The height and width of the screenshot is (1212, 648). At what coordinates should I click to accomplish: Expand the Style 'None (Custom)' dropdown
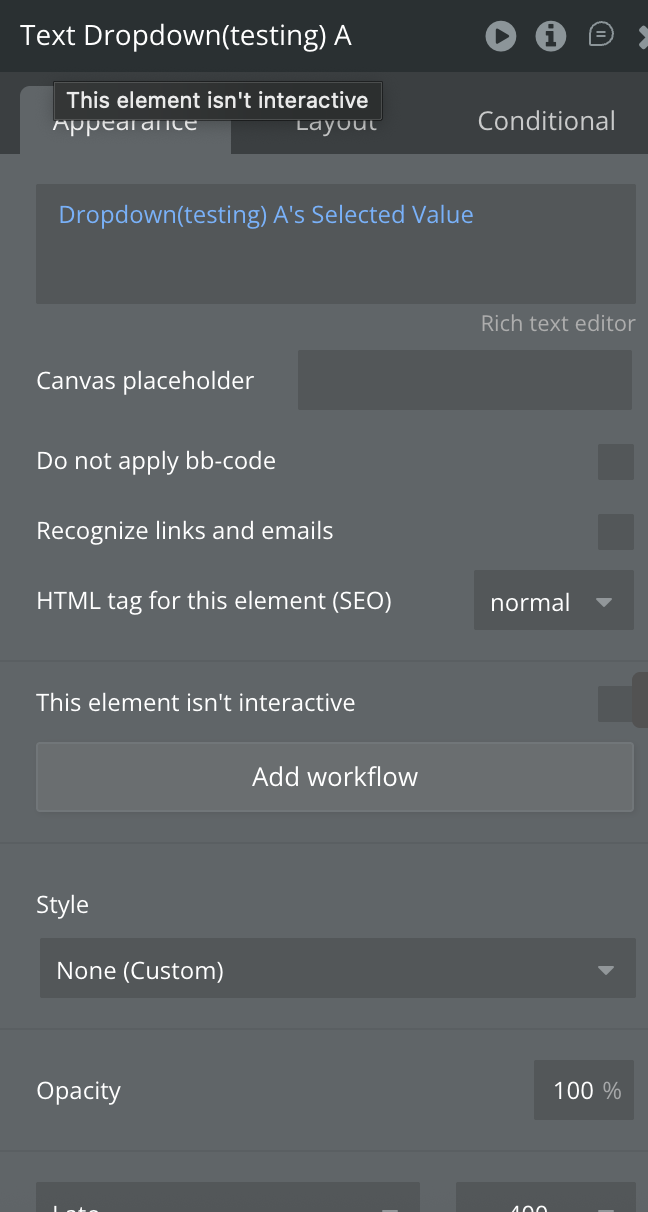coord(337,970)
